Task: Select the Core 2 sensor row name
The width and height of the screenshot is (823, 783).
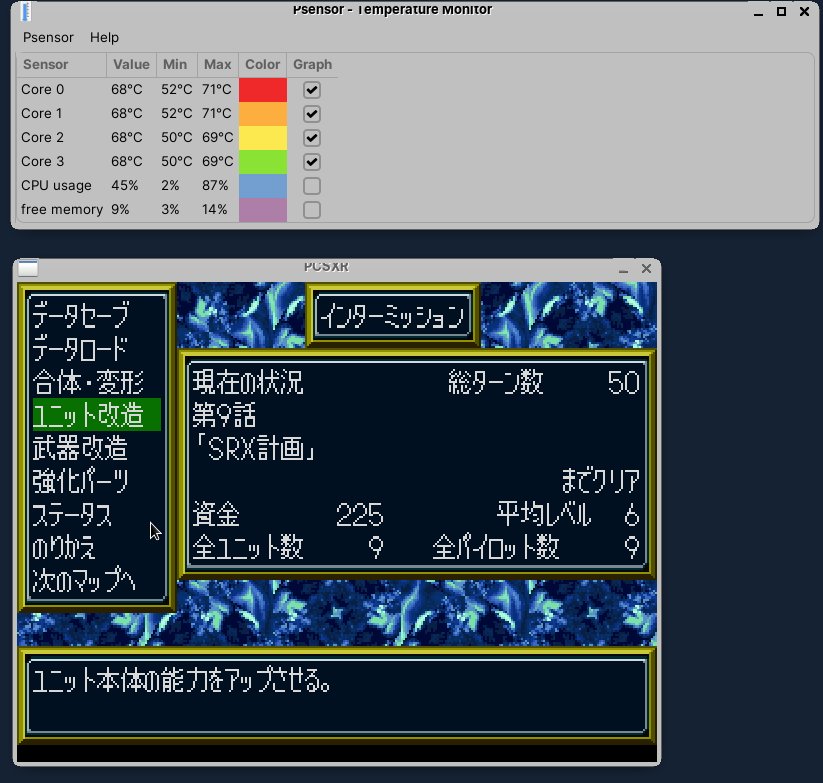Action: (x=43, y=137)
